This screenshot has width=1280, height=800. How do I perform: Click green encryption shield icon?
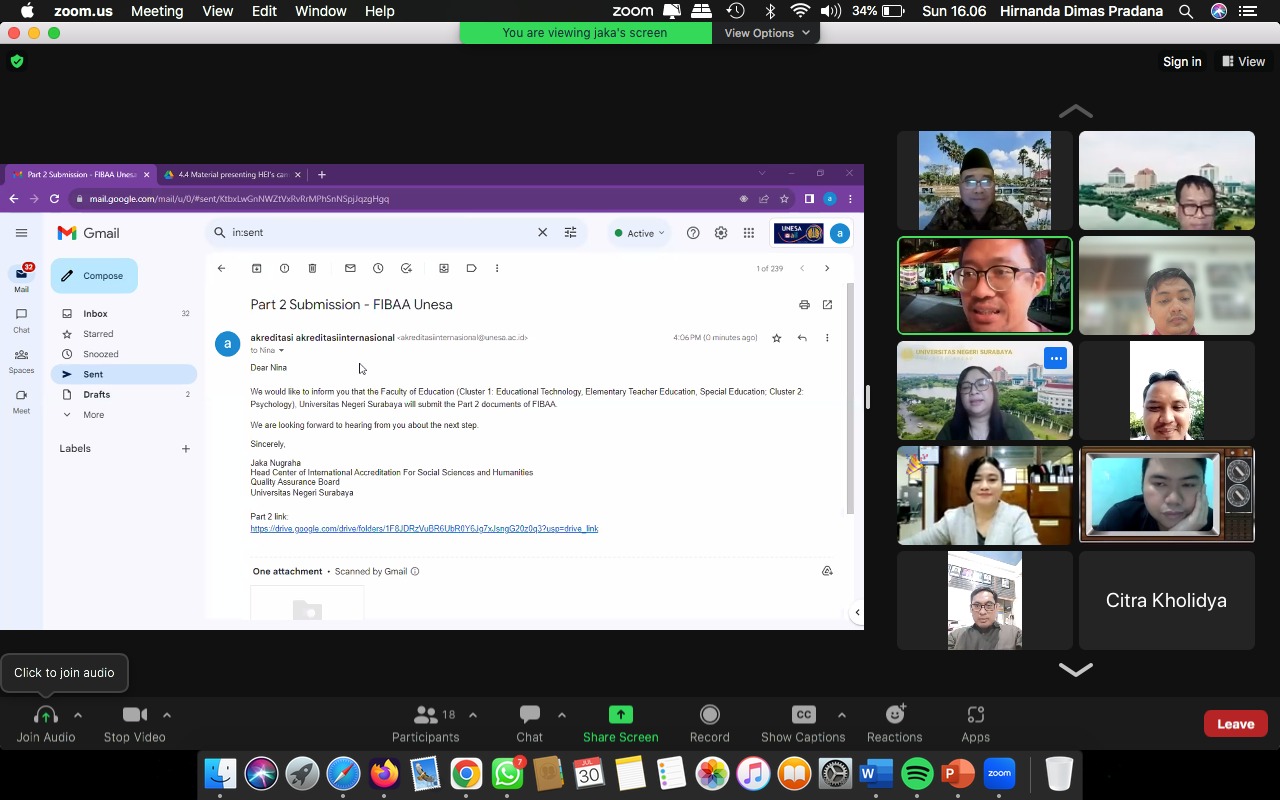(x=17, y=62)
